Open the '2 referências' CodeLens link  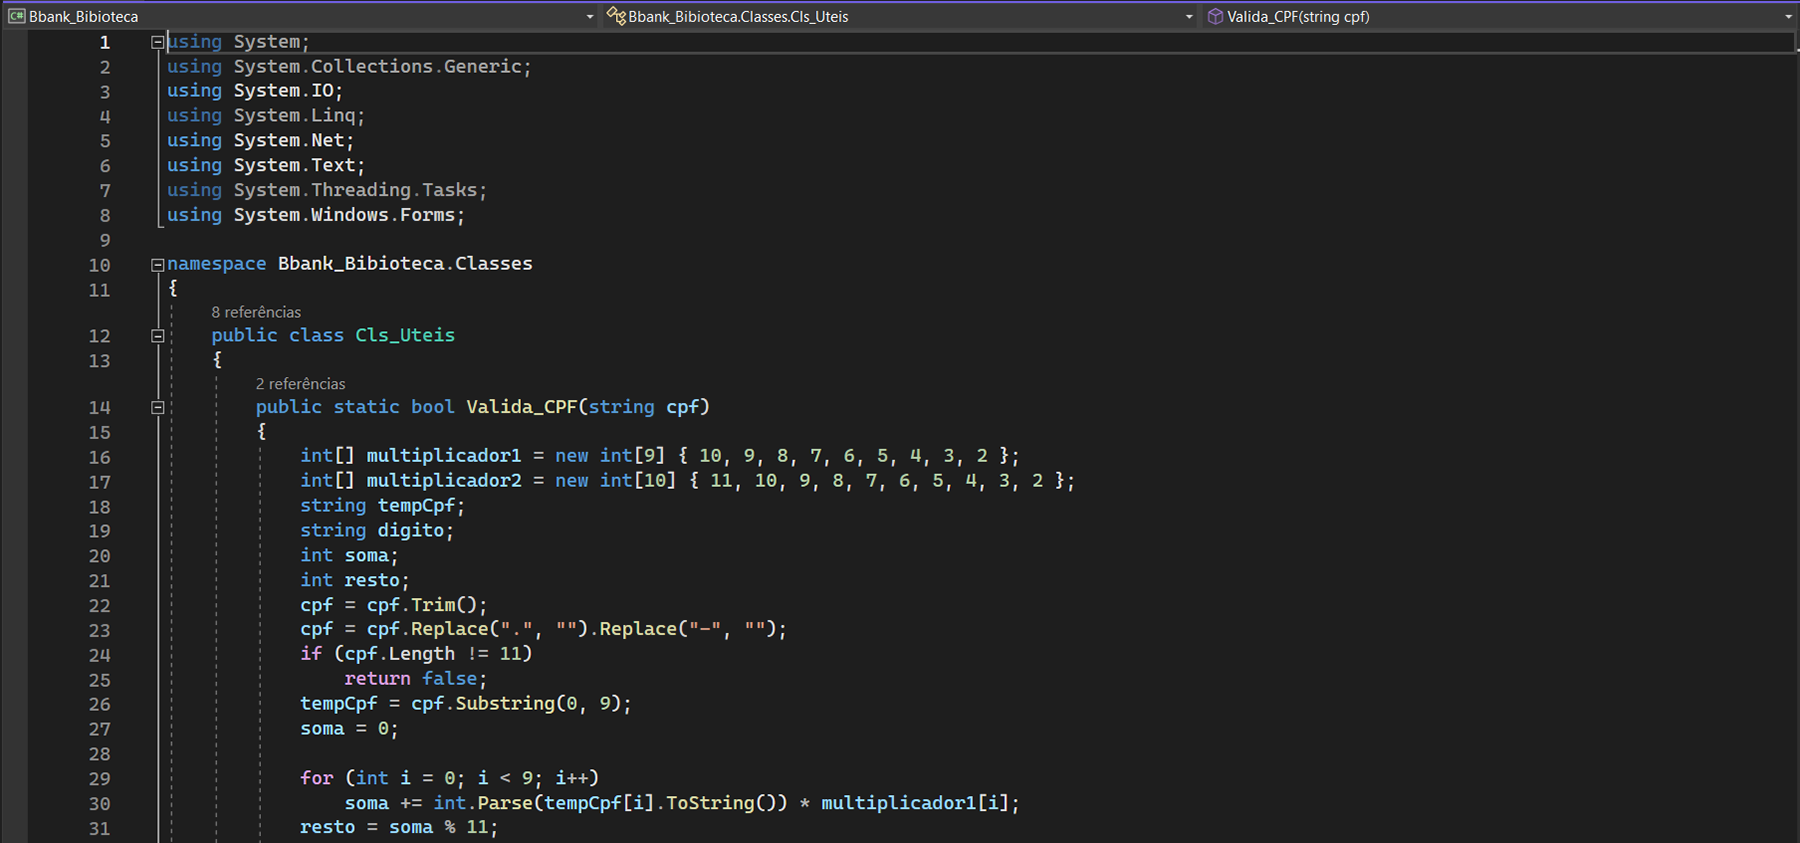coord(300,384)
